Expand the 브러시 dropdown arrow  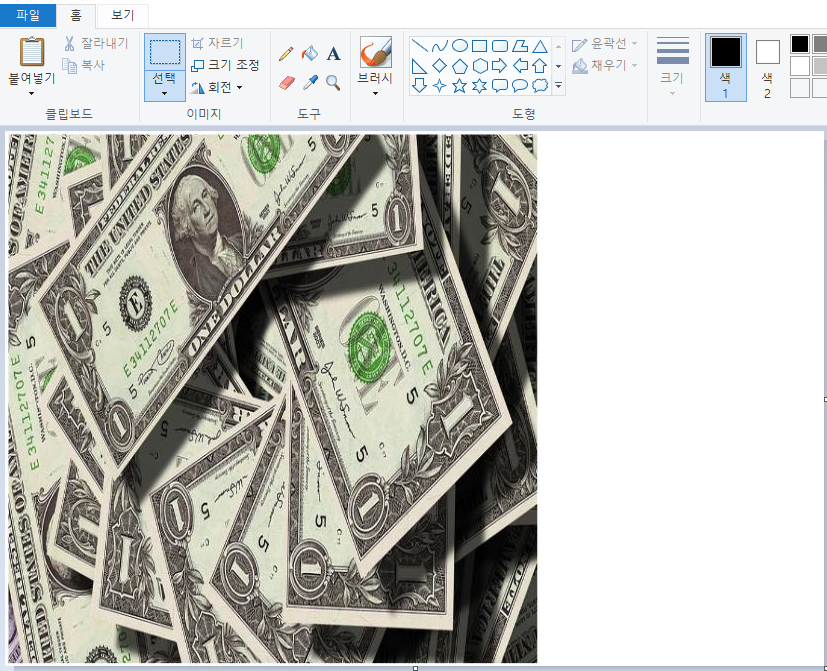click(376, 93)
